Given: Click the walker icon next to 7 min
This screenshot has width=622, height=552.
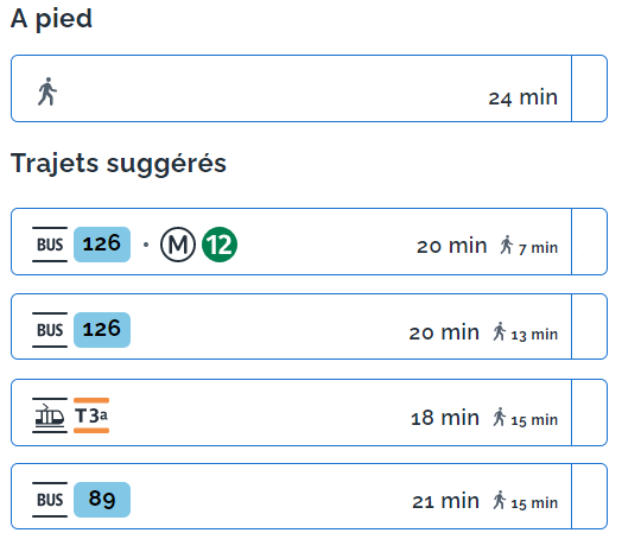Looking at the screenshot, I should tap(506, 244).
